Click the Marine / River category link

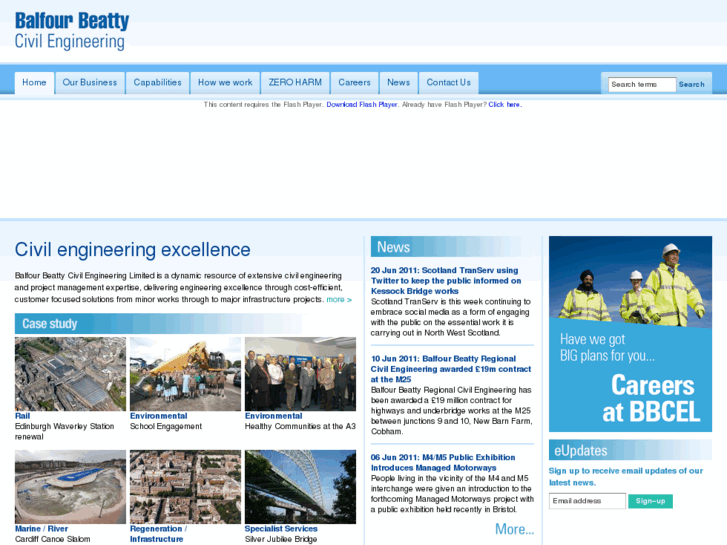pos(41,529)
